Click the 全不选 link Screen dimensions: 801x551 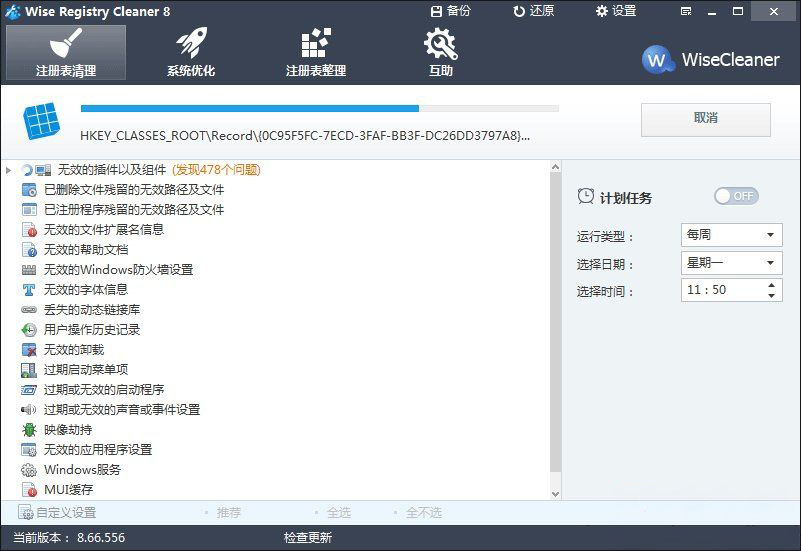tap(423, 512)
